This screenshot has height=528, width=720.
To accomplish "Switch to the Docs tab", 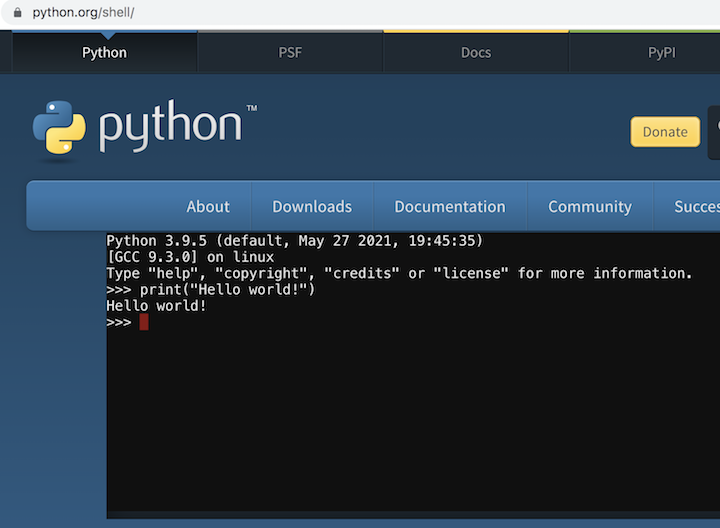I will click(x=476, y=52).
